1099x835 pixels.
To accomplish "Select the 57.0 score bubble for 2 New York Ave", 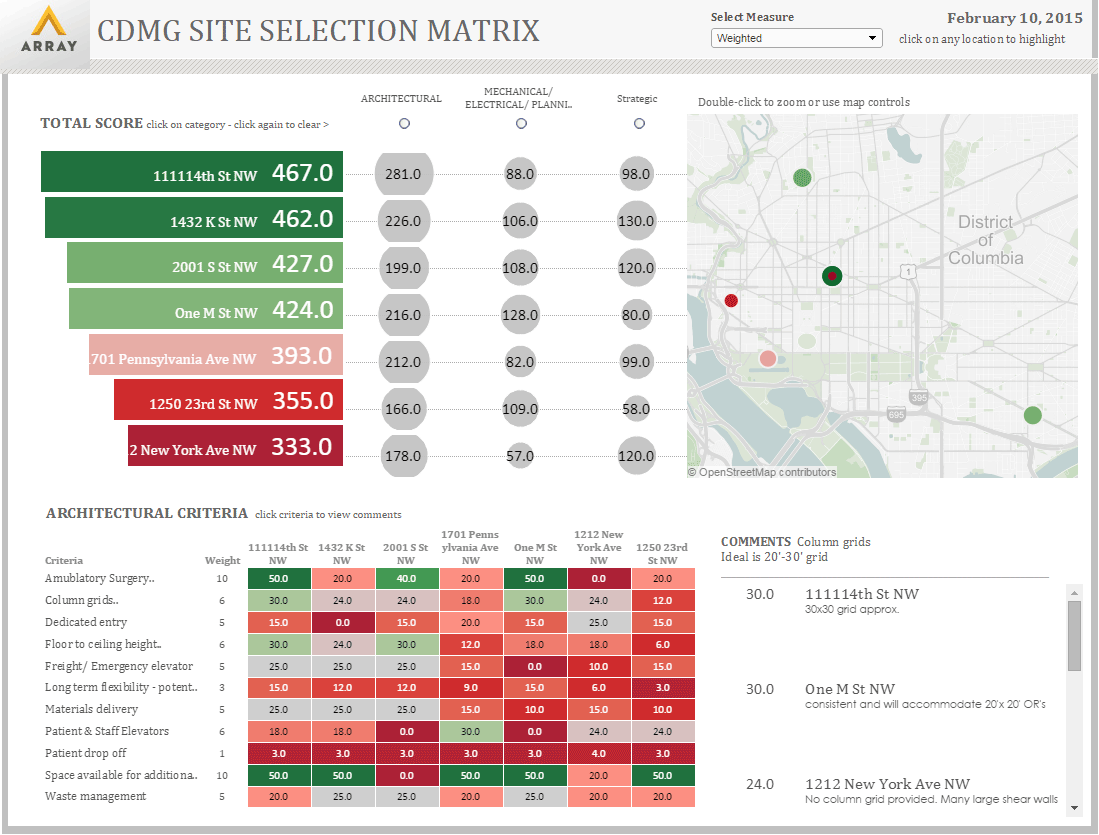I will [x=520, y=455].
